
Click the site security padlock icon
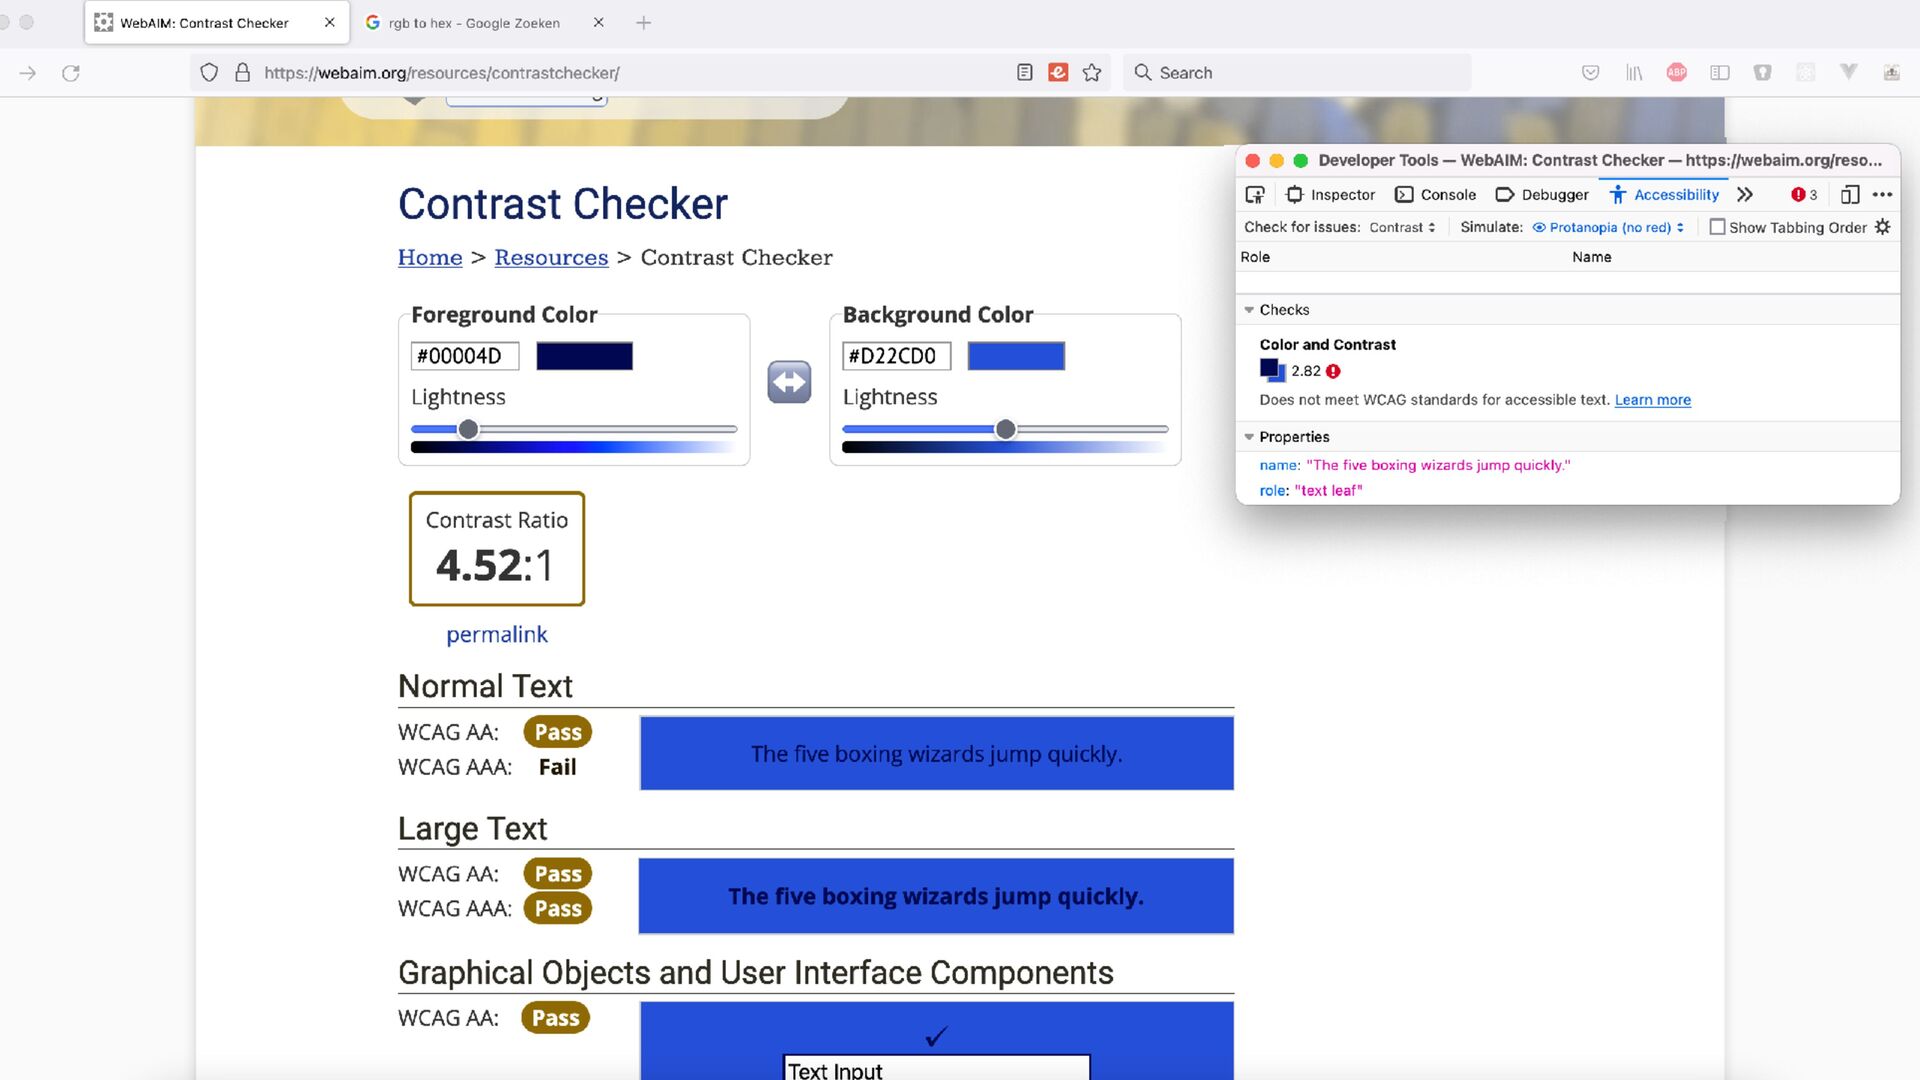[242, 73]
